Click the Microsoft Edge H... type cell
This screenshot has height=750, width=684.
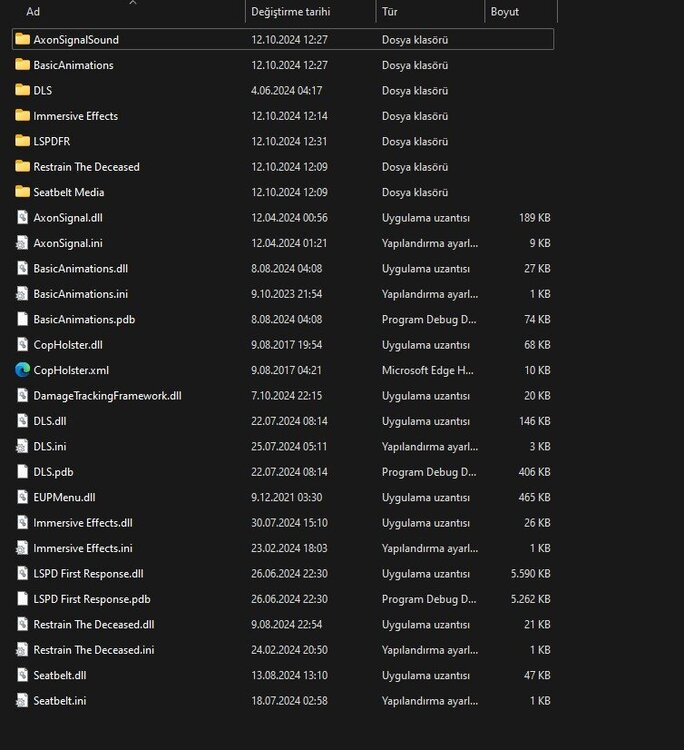(428, 370)
